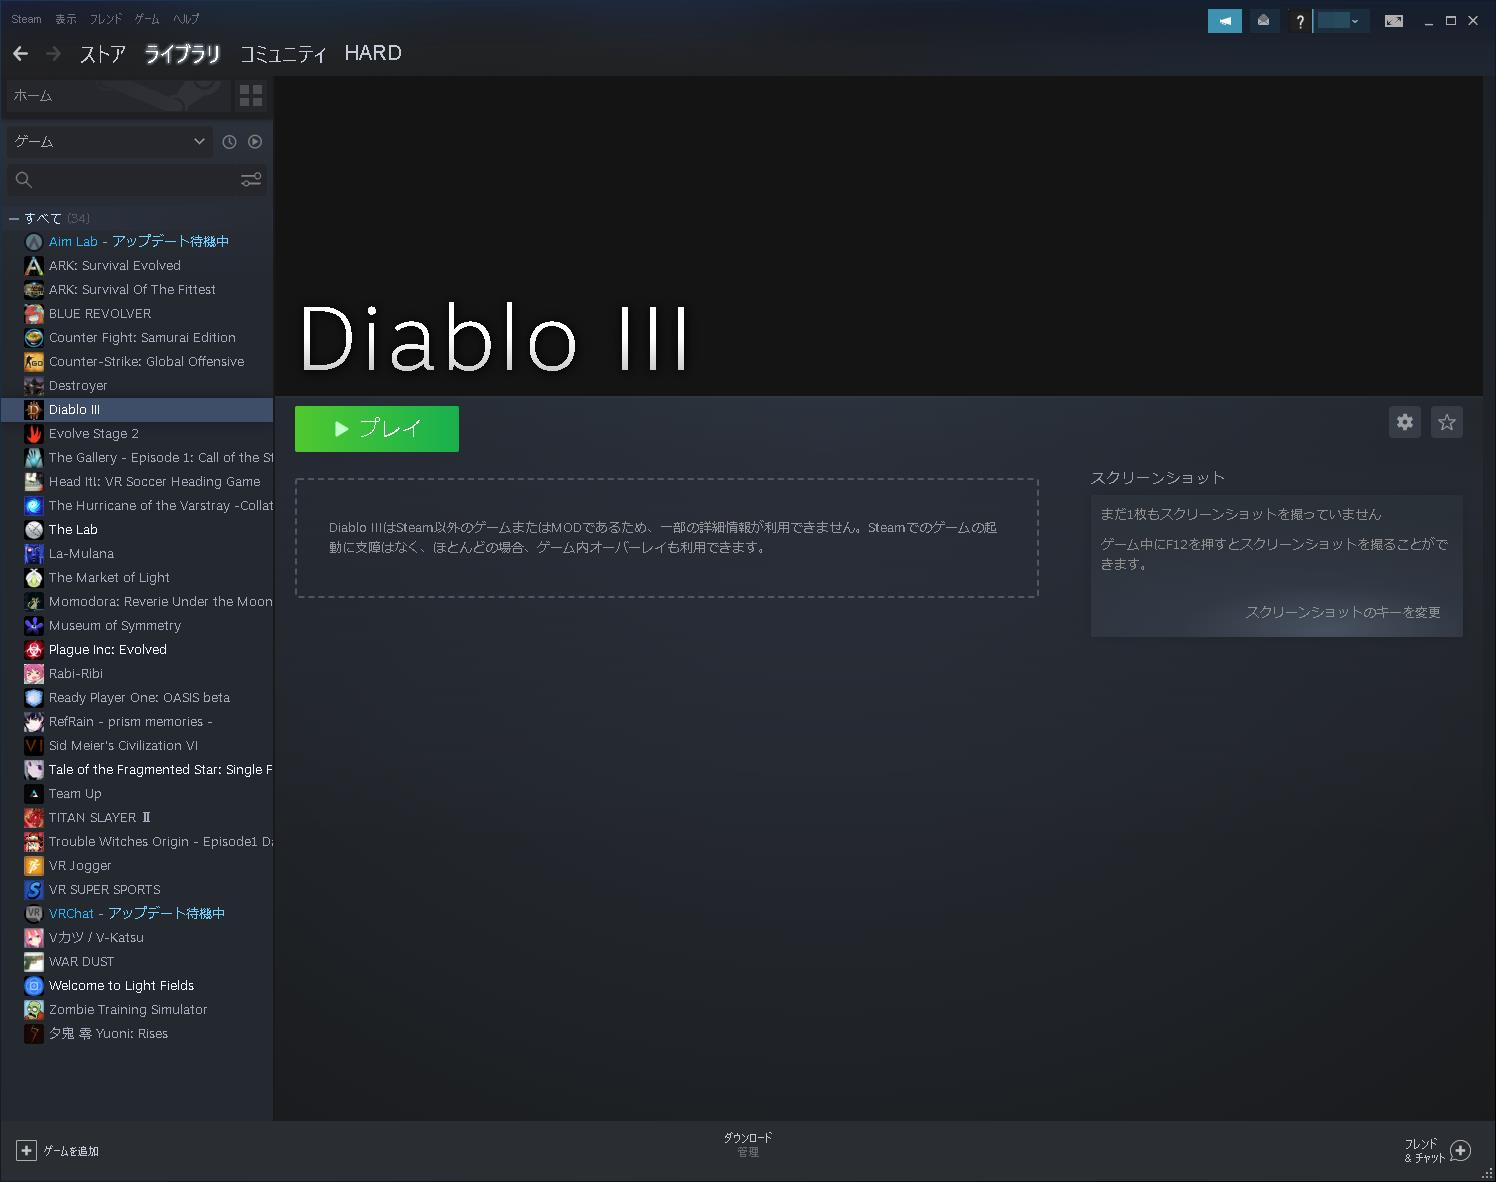The image size is (1496, 1182).
Task: Go to the ストア tab
Action: point(103,54)
